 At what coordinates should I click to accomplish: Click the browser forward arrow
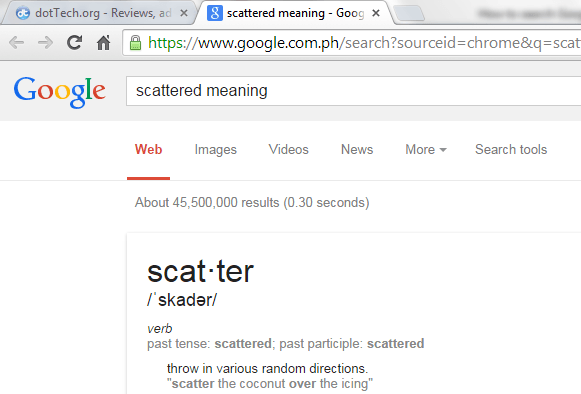pos(46,43)
